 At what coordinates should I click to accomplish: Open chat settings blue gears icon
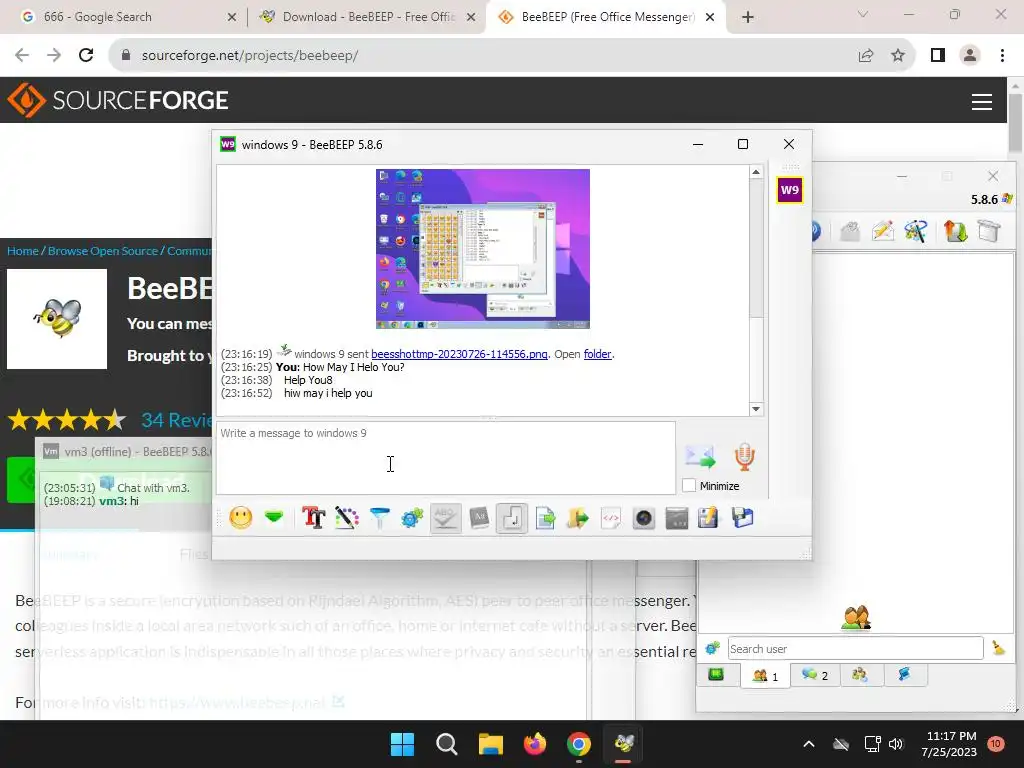click(x=412, y=518)
